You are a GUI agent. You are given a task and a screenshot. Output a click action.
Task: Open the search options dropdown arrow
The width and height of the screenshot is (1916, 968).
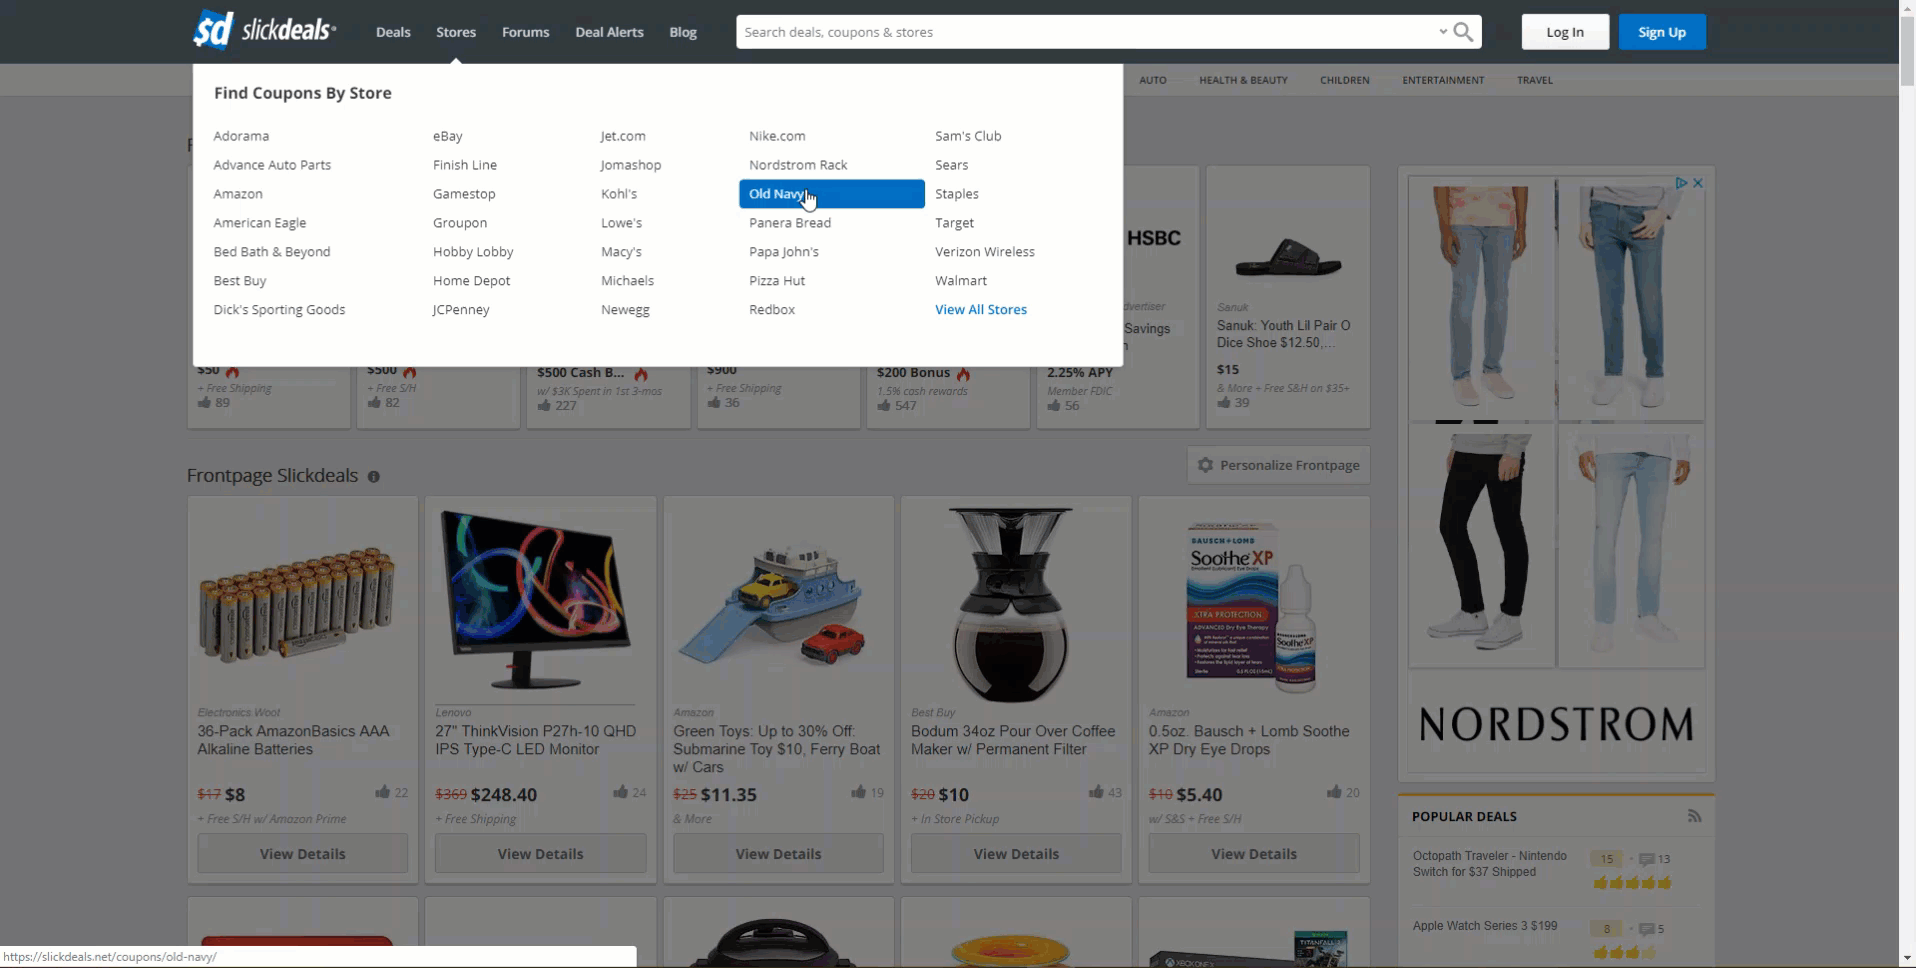[x=1442, y=32]
